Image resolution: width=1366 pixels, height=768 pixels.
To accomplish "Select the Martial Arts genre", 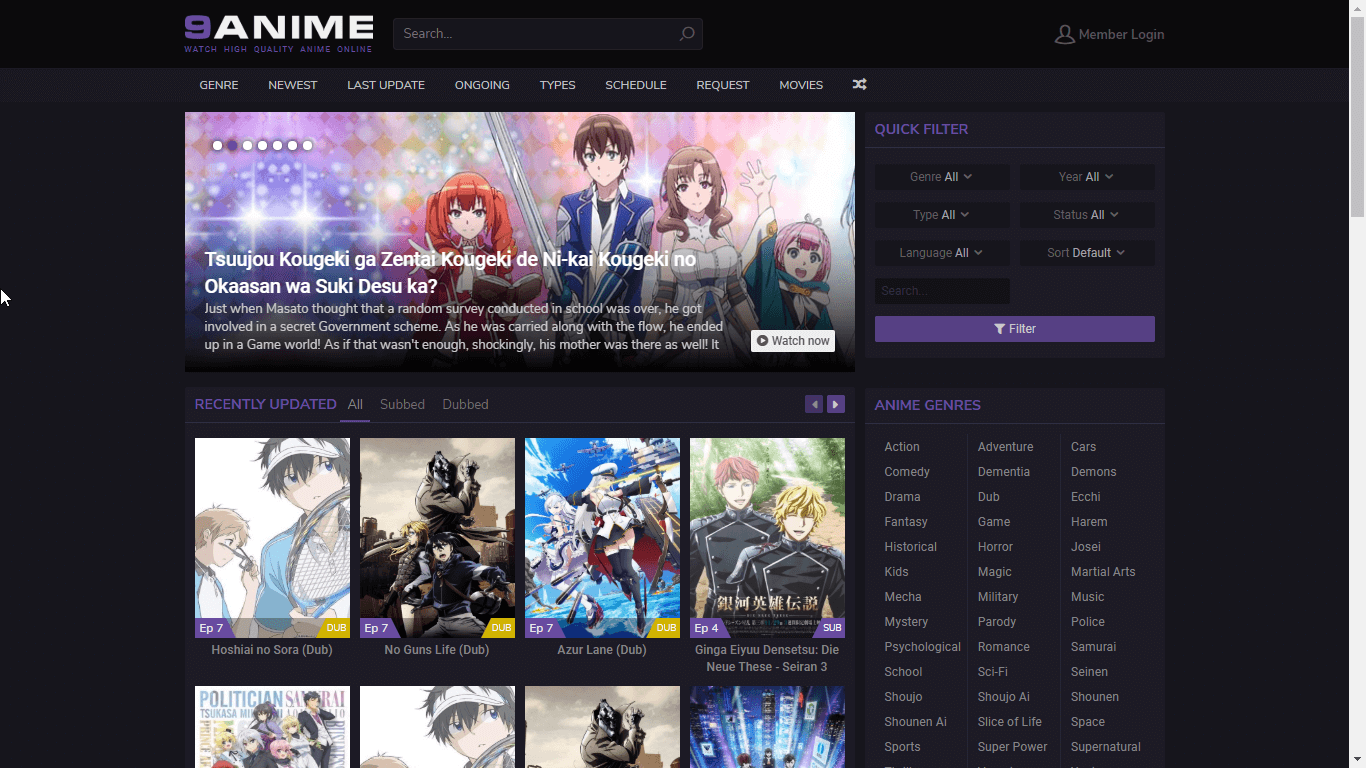I will point(1103,572).
